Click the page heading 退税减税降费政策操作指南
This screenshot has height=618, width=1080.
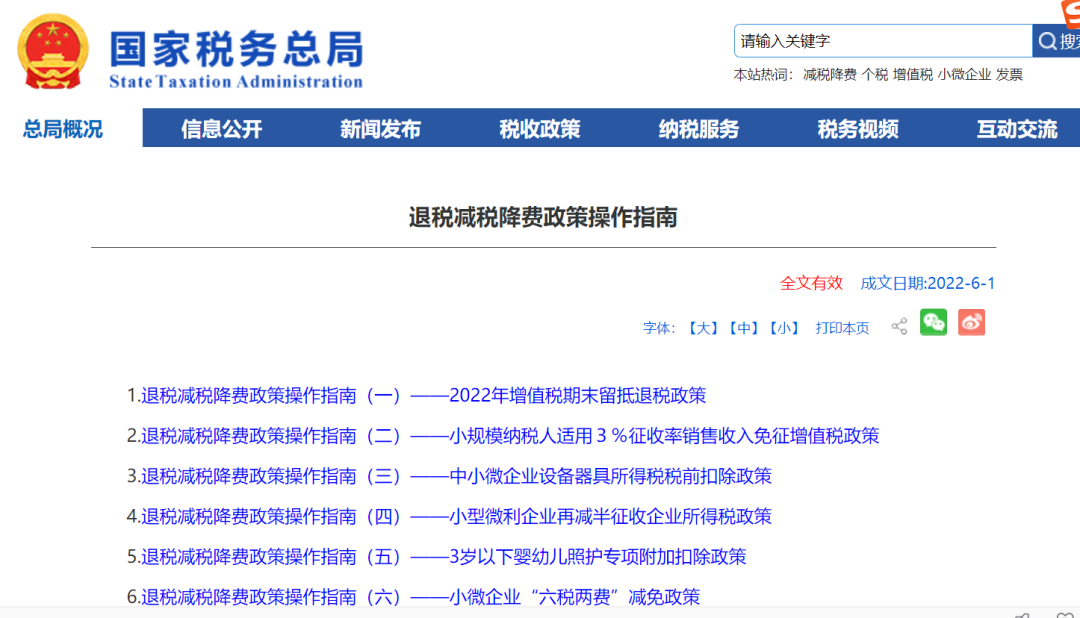543,217
